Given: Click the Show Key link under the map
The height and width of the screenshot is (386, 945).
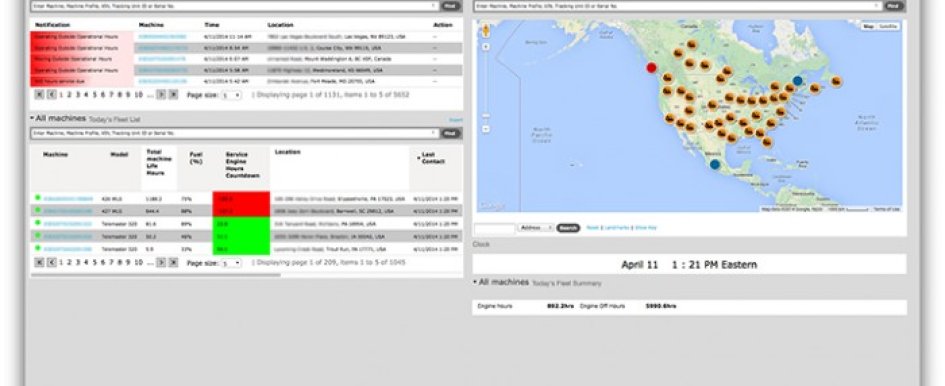Looking at the screenshot, I should pos(645,228).
